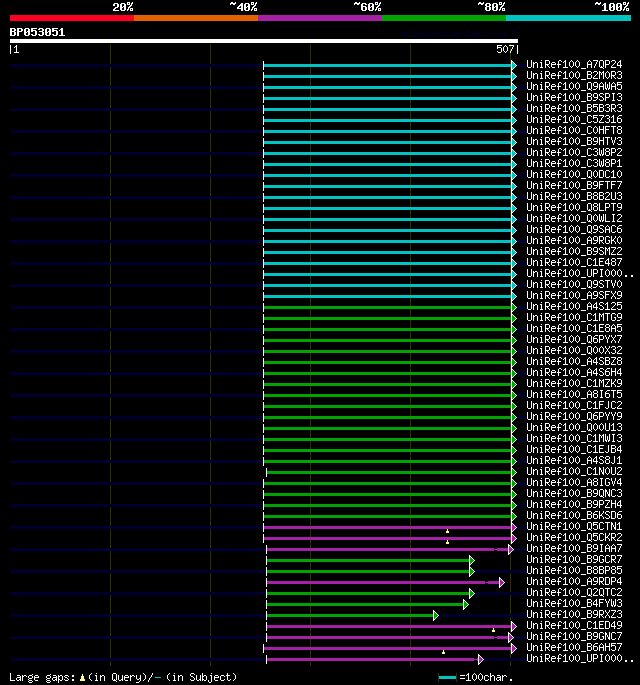Click the arrowhead ending the B8BP85 alignment
640x685 pixels.
[472, 571]
